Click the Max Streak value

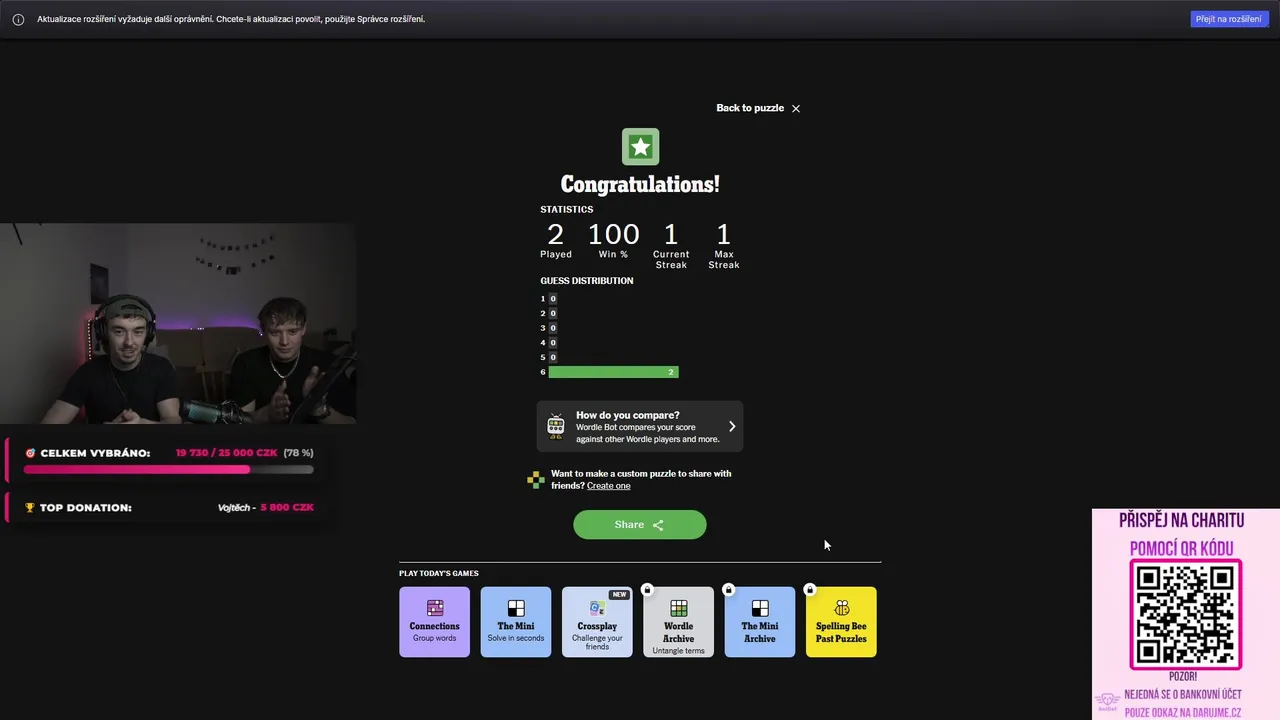coord(724,235)
